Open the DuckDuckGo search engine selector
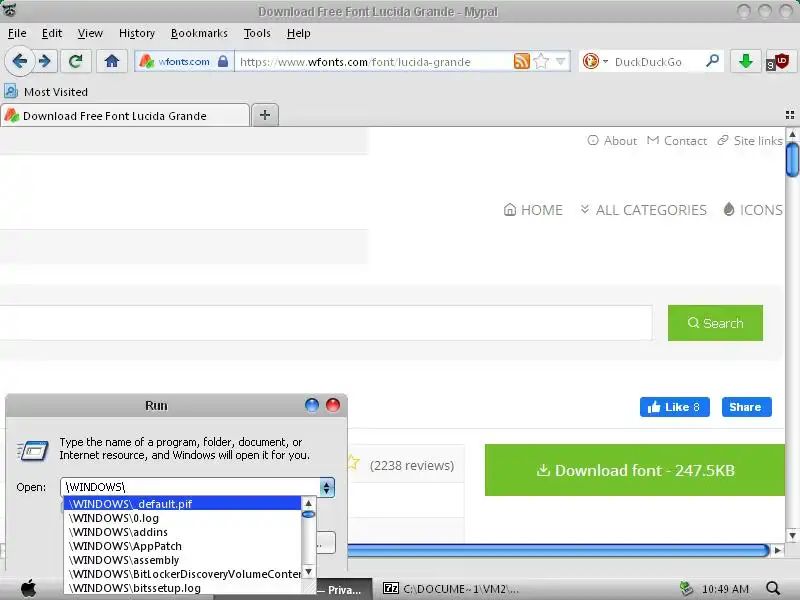The image size is (800, 600). click(x=595, y=61)
